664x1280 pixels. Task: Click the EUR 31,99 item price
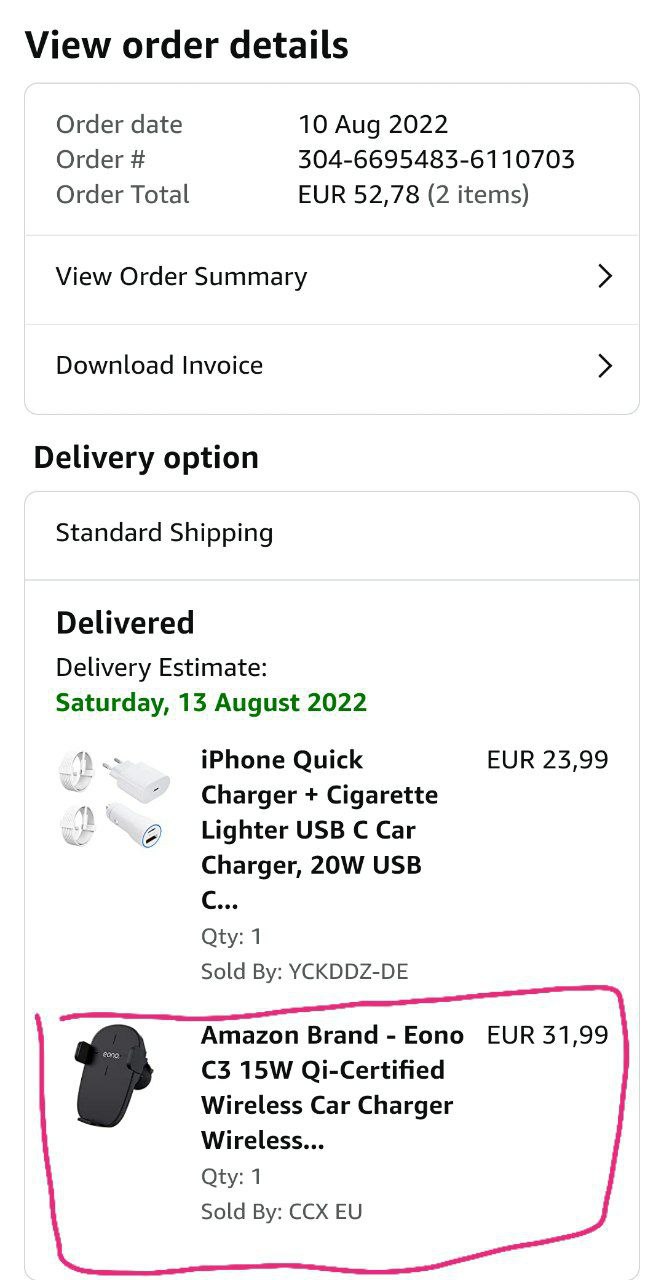[547, 1036]
